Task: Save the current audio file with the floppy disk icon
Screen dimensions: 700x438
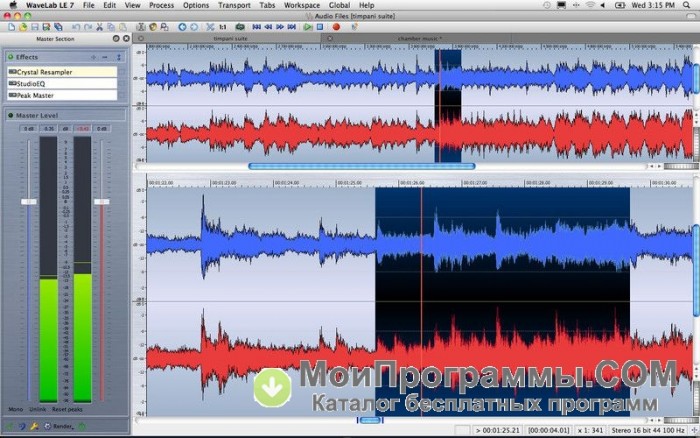Action: tap(35, 27)
